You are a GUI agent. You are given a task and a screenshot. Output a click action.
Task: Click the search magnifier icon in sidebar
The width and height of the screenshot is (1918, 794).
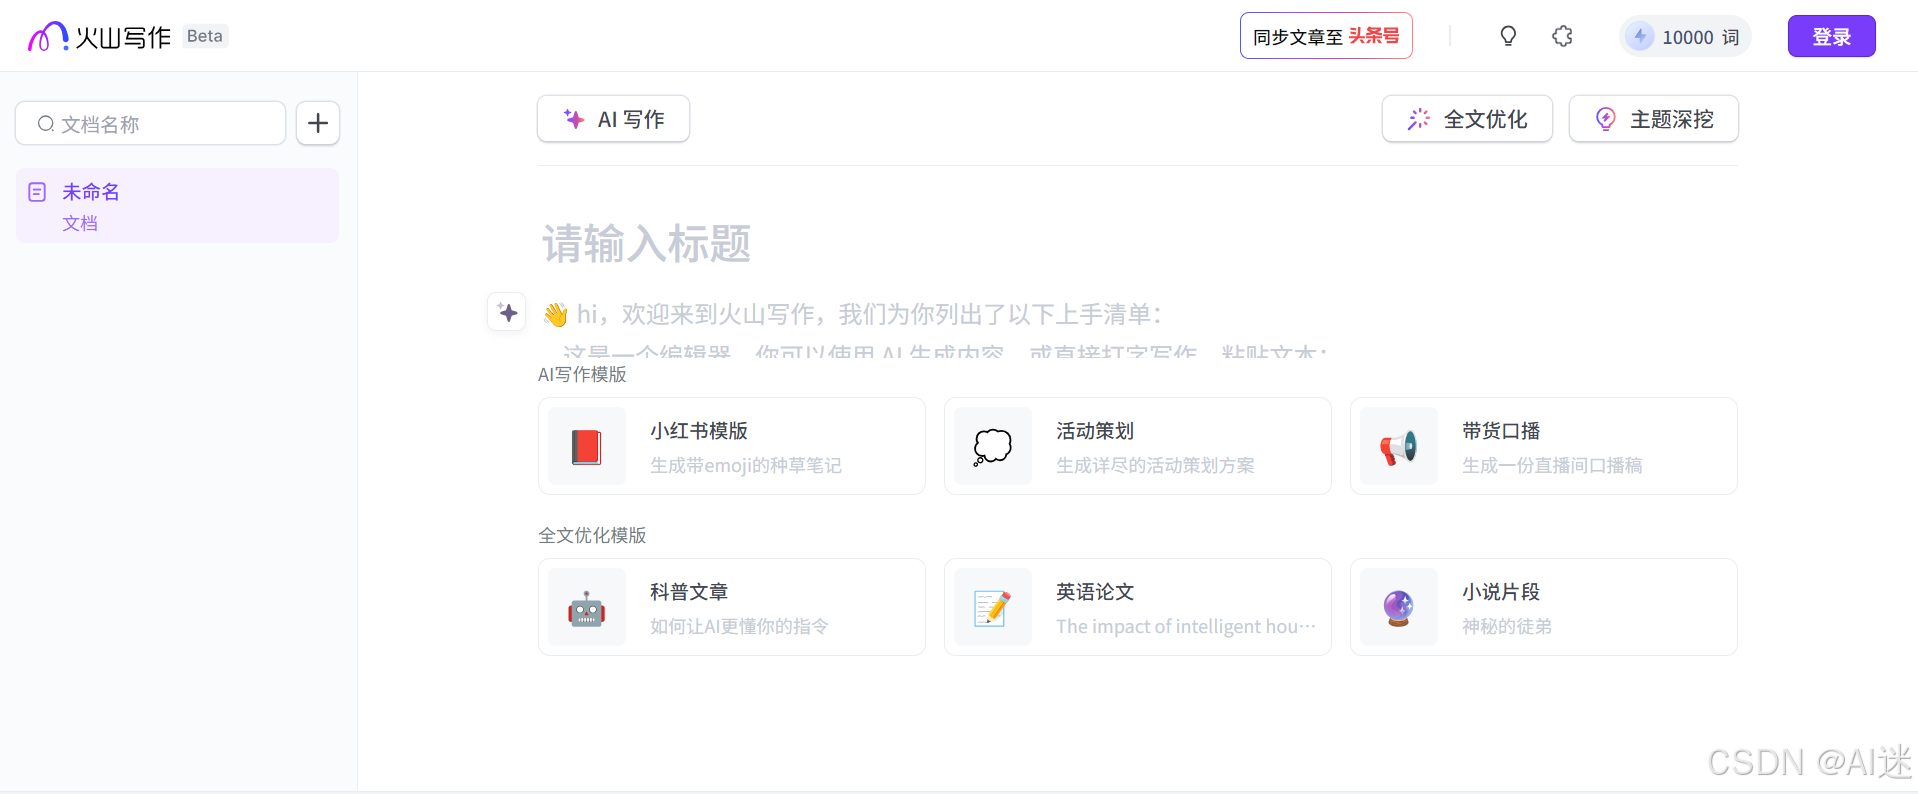click(x=46, y=124)
